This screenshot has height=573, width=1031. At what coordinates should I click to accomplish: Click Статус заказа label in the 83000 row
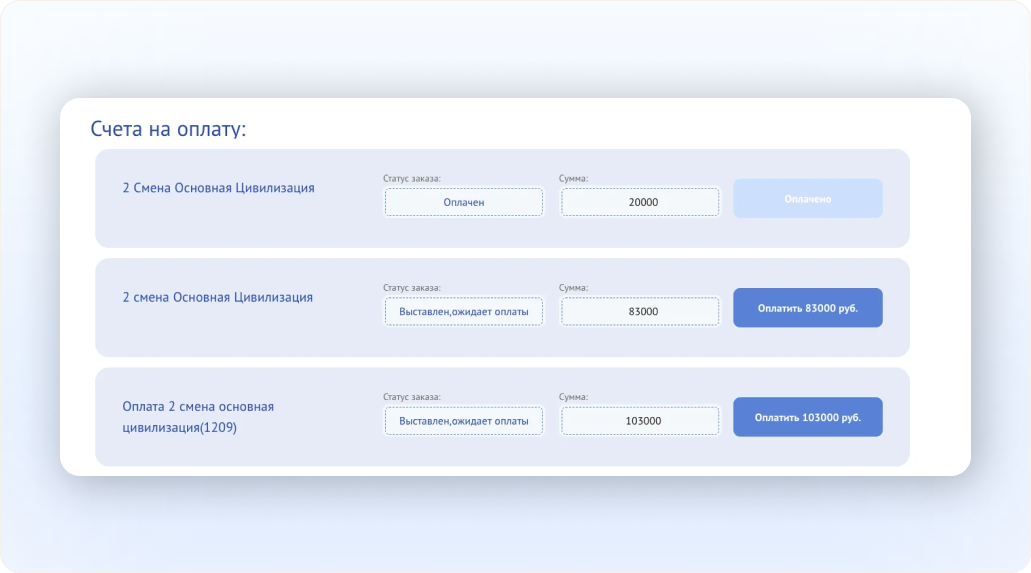coord(412,287)
